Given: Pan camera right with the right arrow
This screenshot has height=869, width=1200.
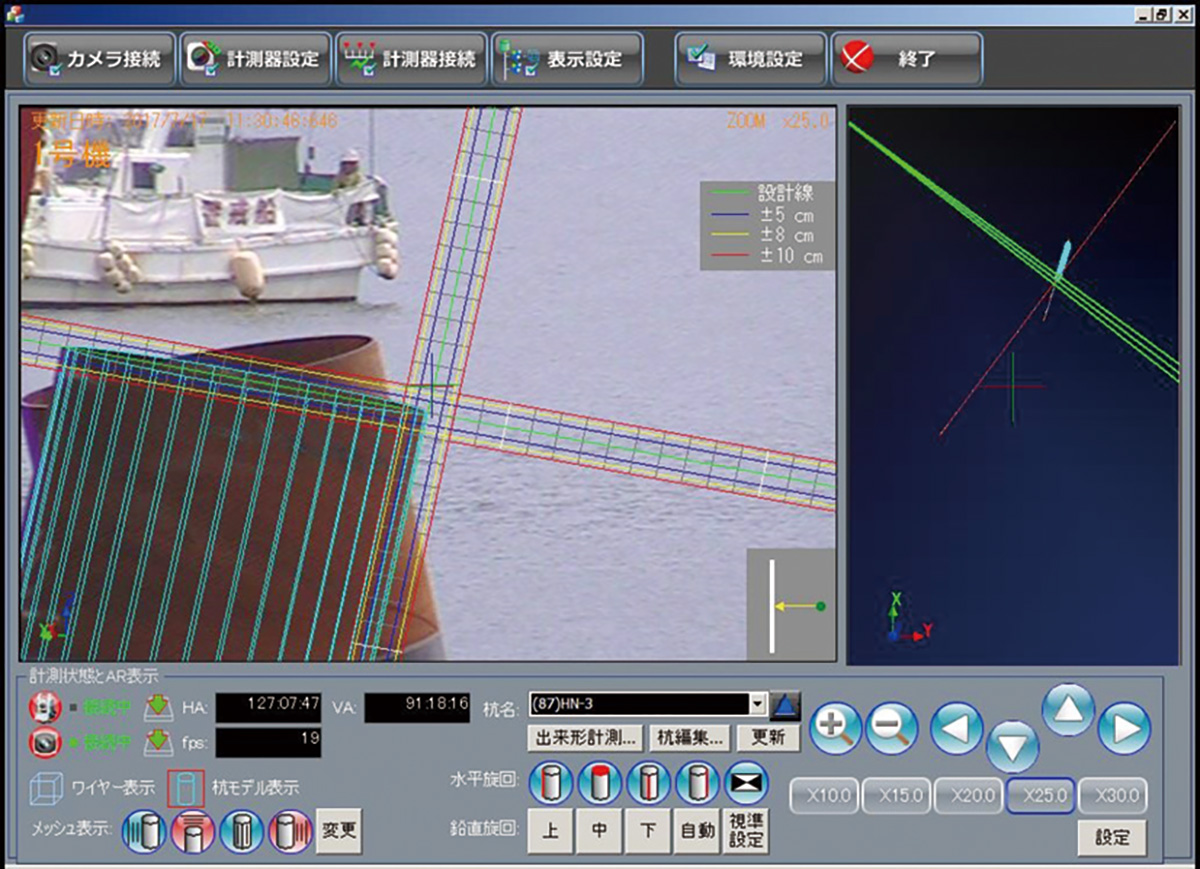Looking at the screenshot, I should click(x=1124, y=728).
